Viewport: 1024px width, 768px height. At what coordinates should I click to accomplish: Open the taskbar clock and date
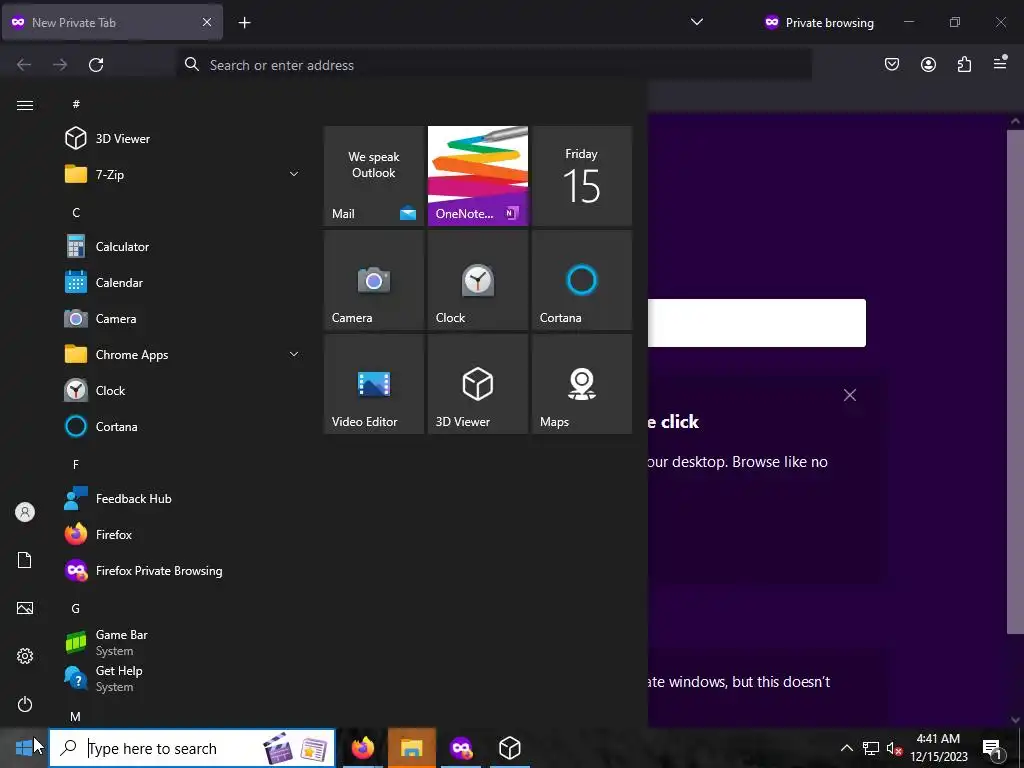tap(938, 748)
